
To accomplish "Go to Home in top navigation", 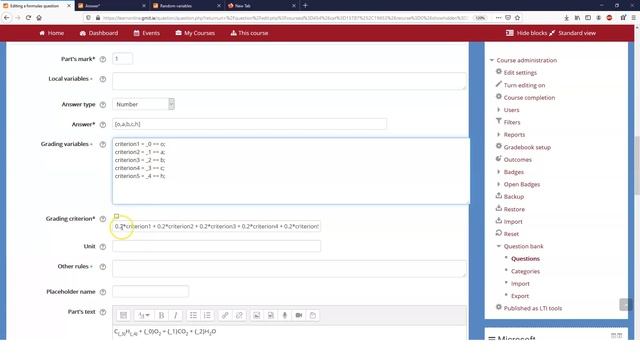I will [x=51, y=33].
